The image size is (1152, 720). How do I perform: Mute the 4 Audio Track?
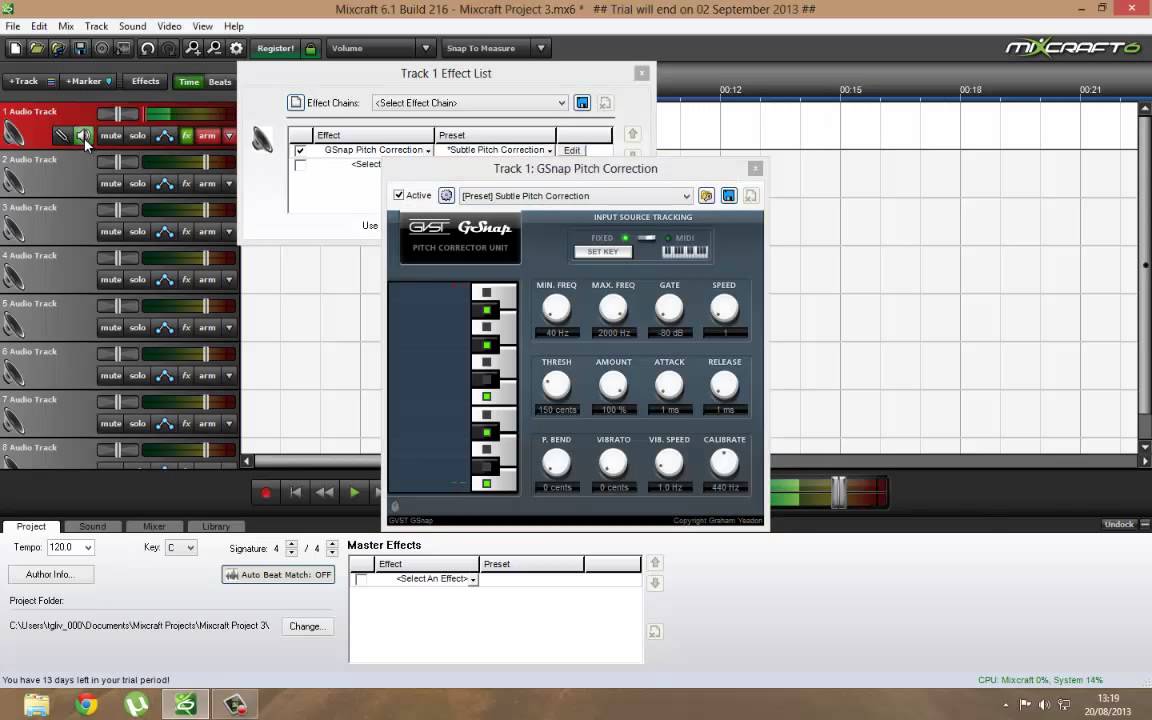[x=111, y=280]
